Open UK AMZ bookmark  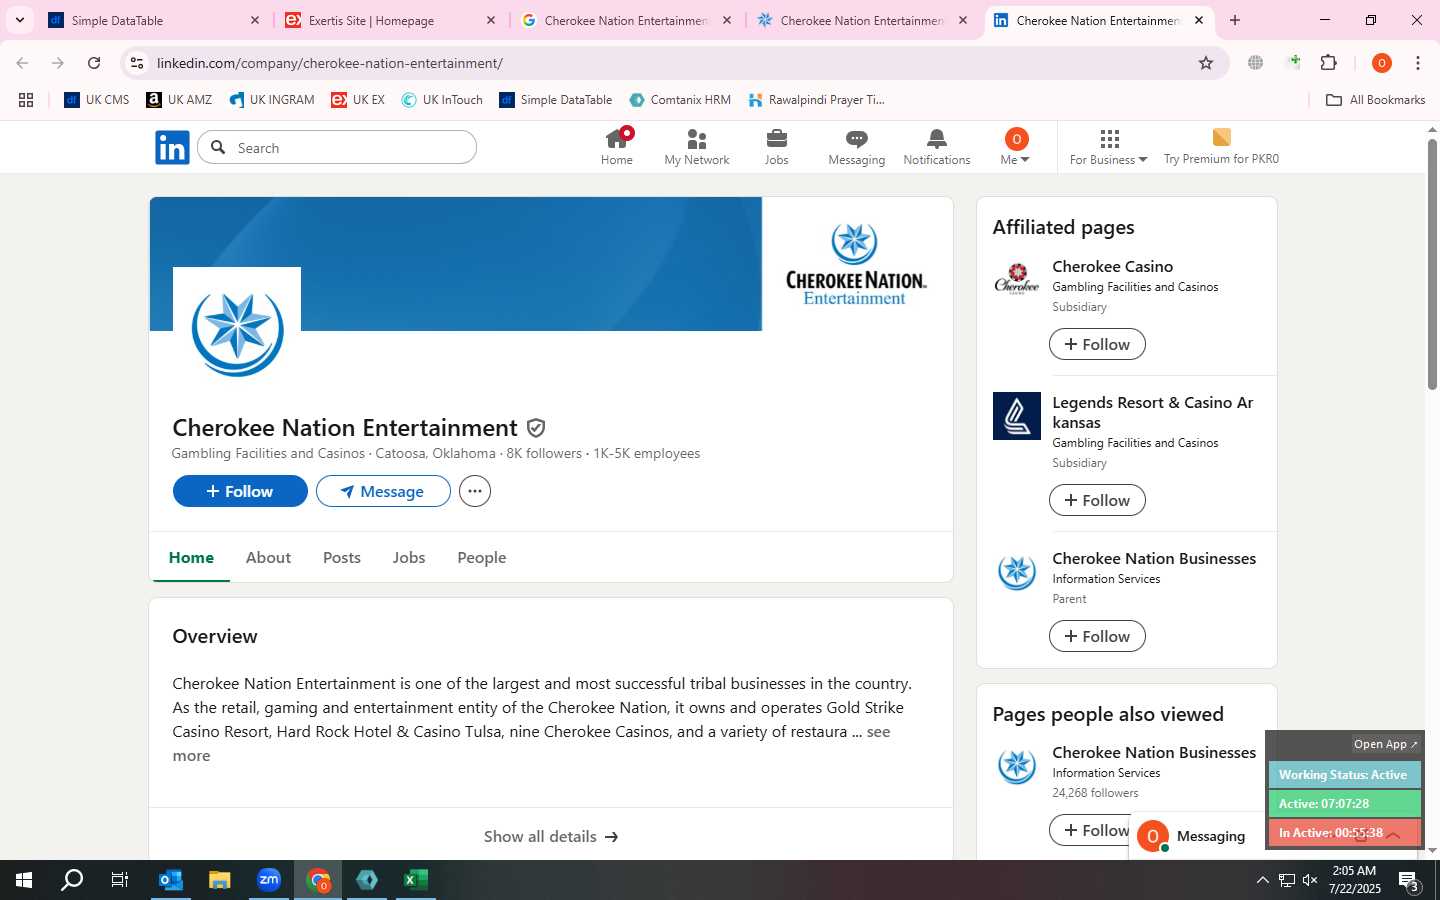click(x=179, y=100)
